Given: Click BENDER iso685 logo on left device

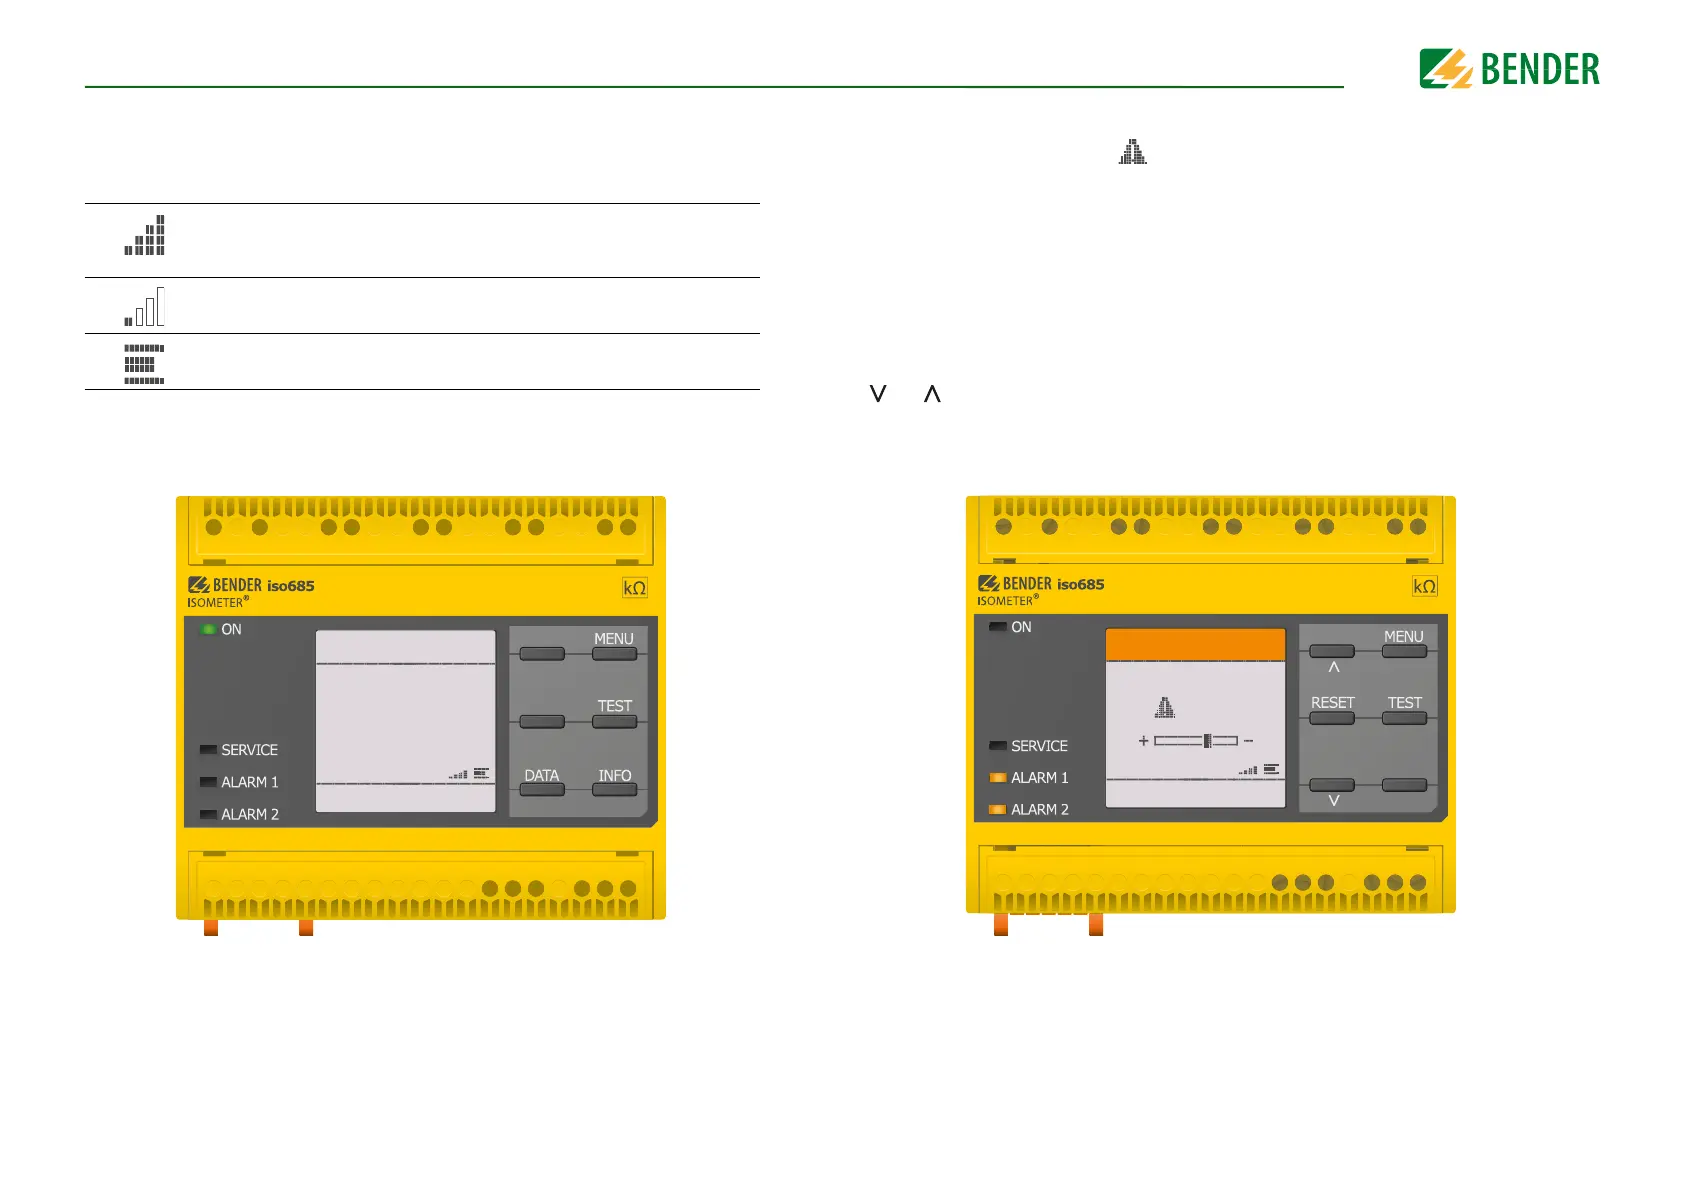Looking at the screenshot, I should 251,585.
